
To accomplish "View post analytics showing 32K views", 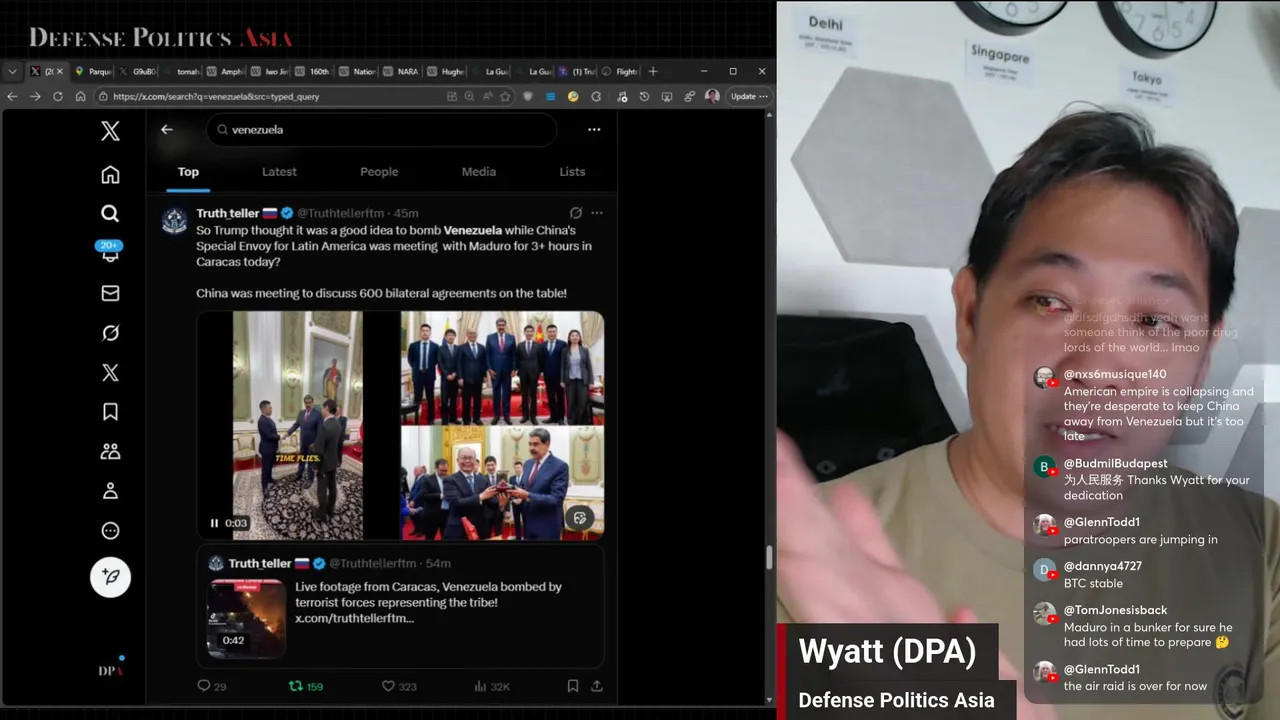I will pyautogui.click(x=492, y=686).
